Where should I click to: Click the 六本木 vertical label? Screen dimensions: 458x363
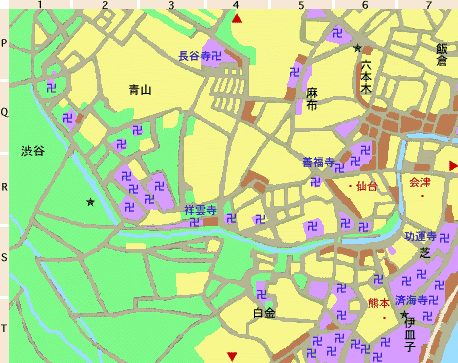tap(366, 77)
